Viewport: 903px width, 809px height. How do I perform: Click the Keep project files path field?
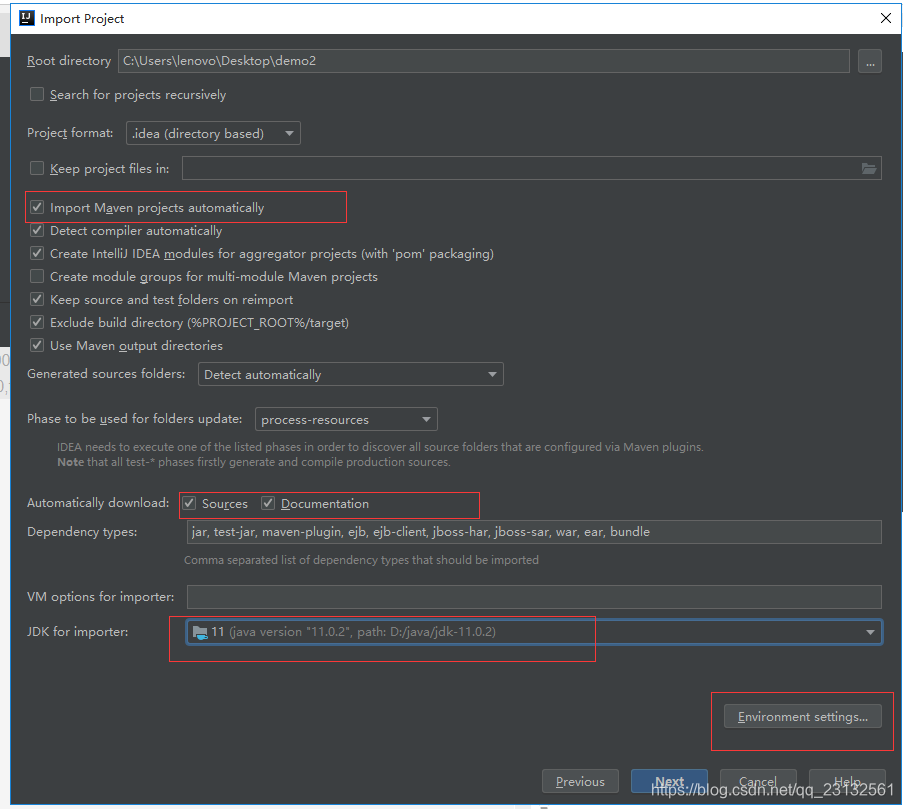click(532, 168)
